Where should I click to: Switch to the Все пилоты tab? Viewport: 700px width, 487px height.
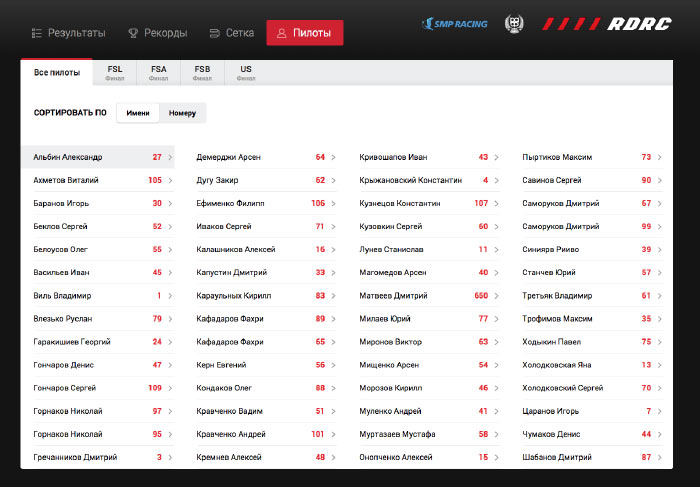point(57,73)
